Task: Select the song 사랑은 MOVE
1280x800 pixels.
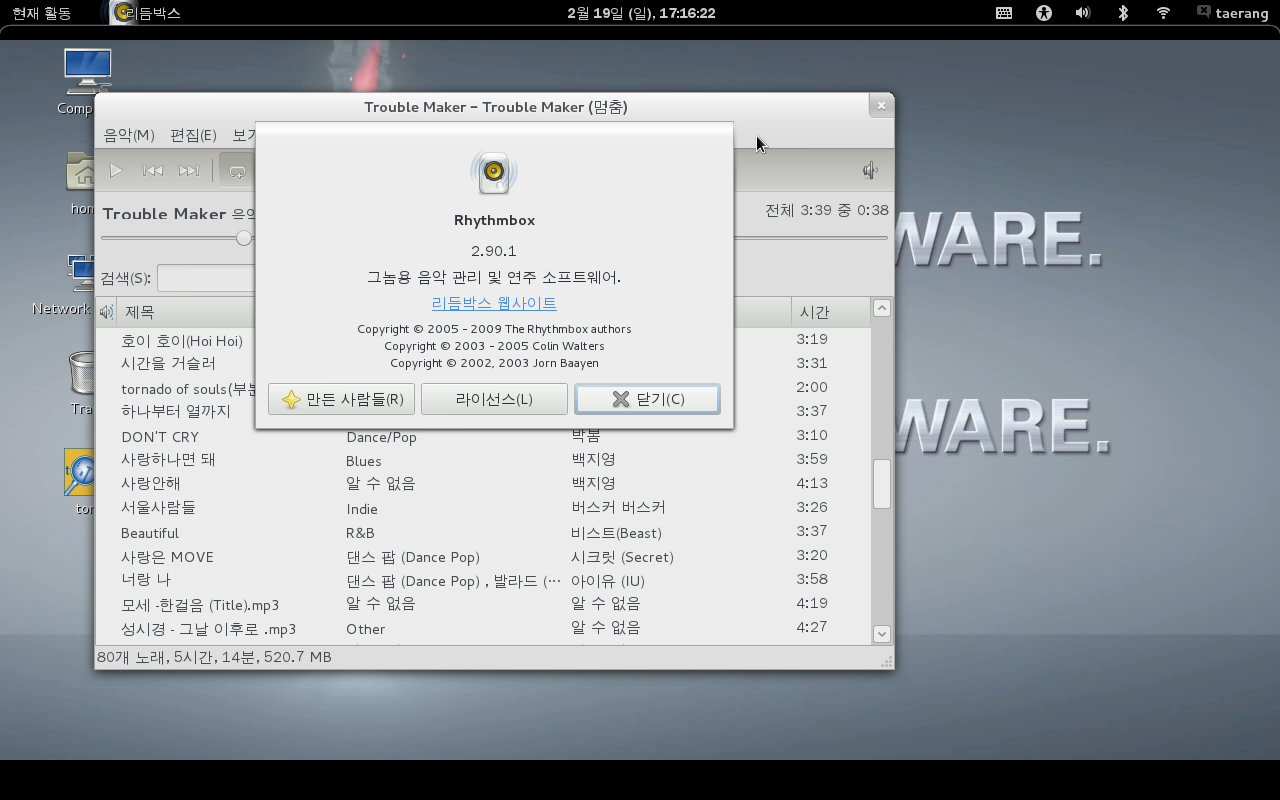Action: pyautogui.click(x=167, y=557)
